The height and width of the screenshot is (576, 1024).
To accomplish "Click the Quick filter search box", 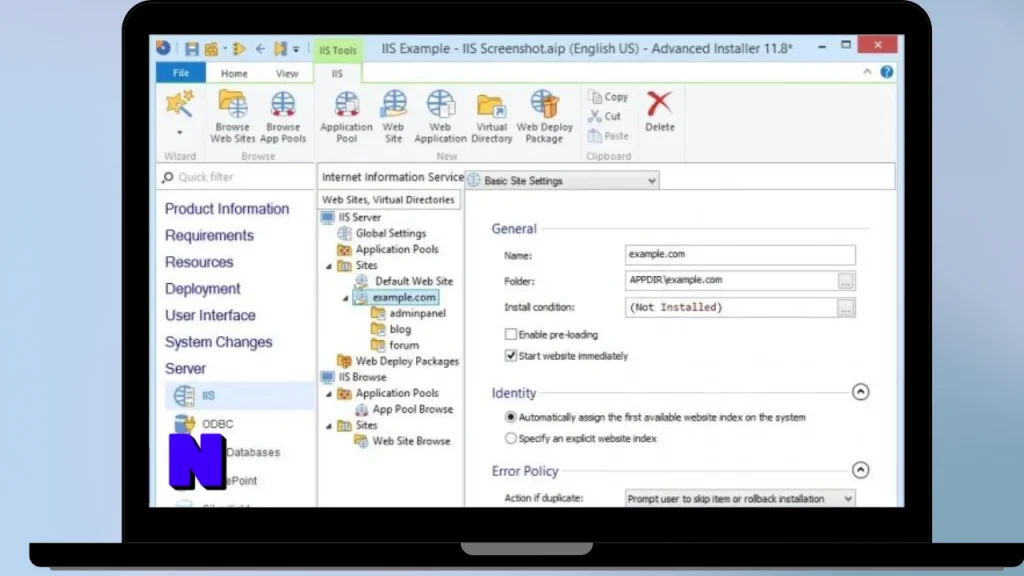I will pyautogui.click(x=236, y=177).
